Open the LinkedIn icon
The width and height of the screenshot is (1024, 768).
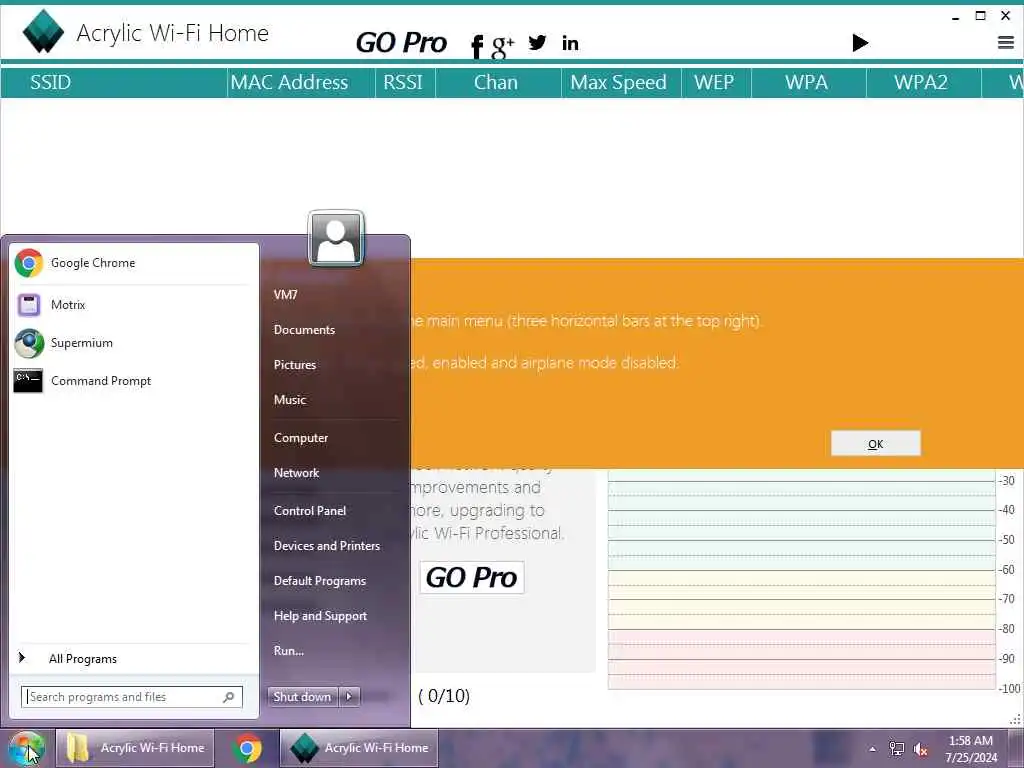pyautogui.click(x=570, y=43)
